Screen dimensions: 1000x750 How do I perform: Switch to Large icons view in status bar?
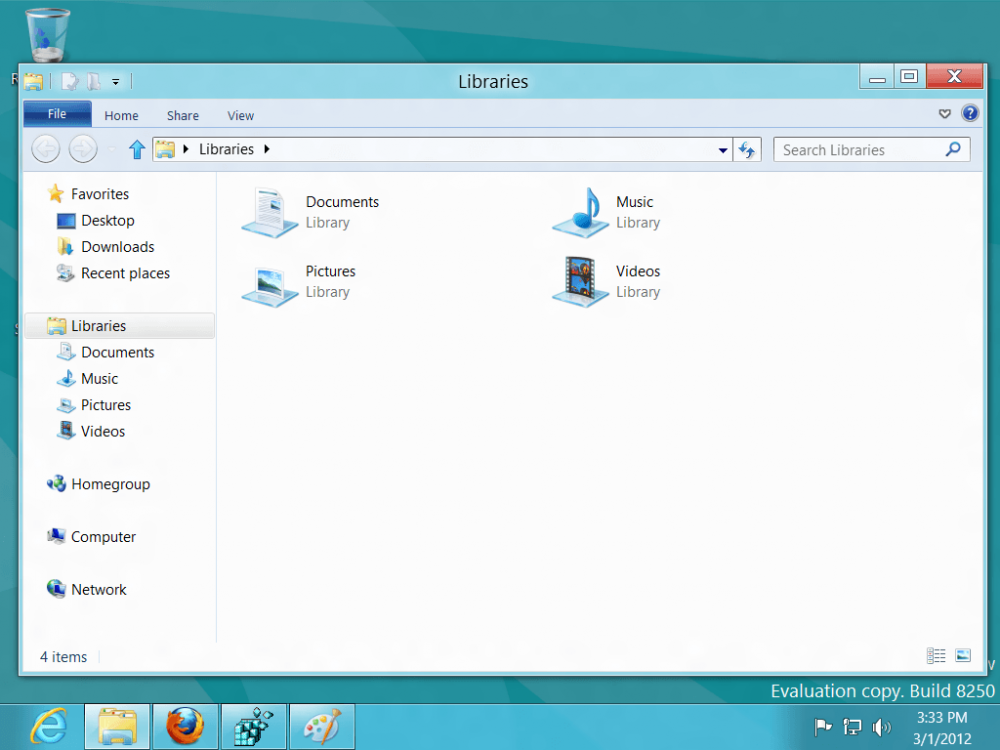tap(963, 655)
